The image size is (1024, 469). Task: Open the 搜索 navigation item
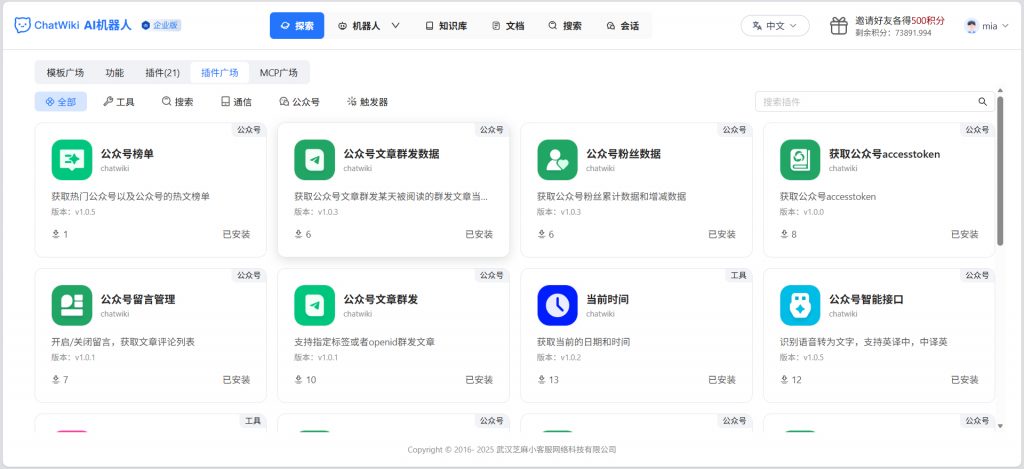(565, 25)
